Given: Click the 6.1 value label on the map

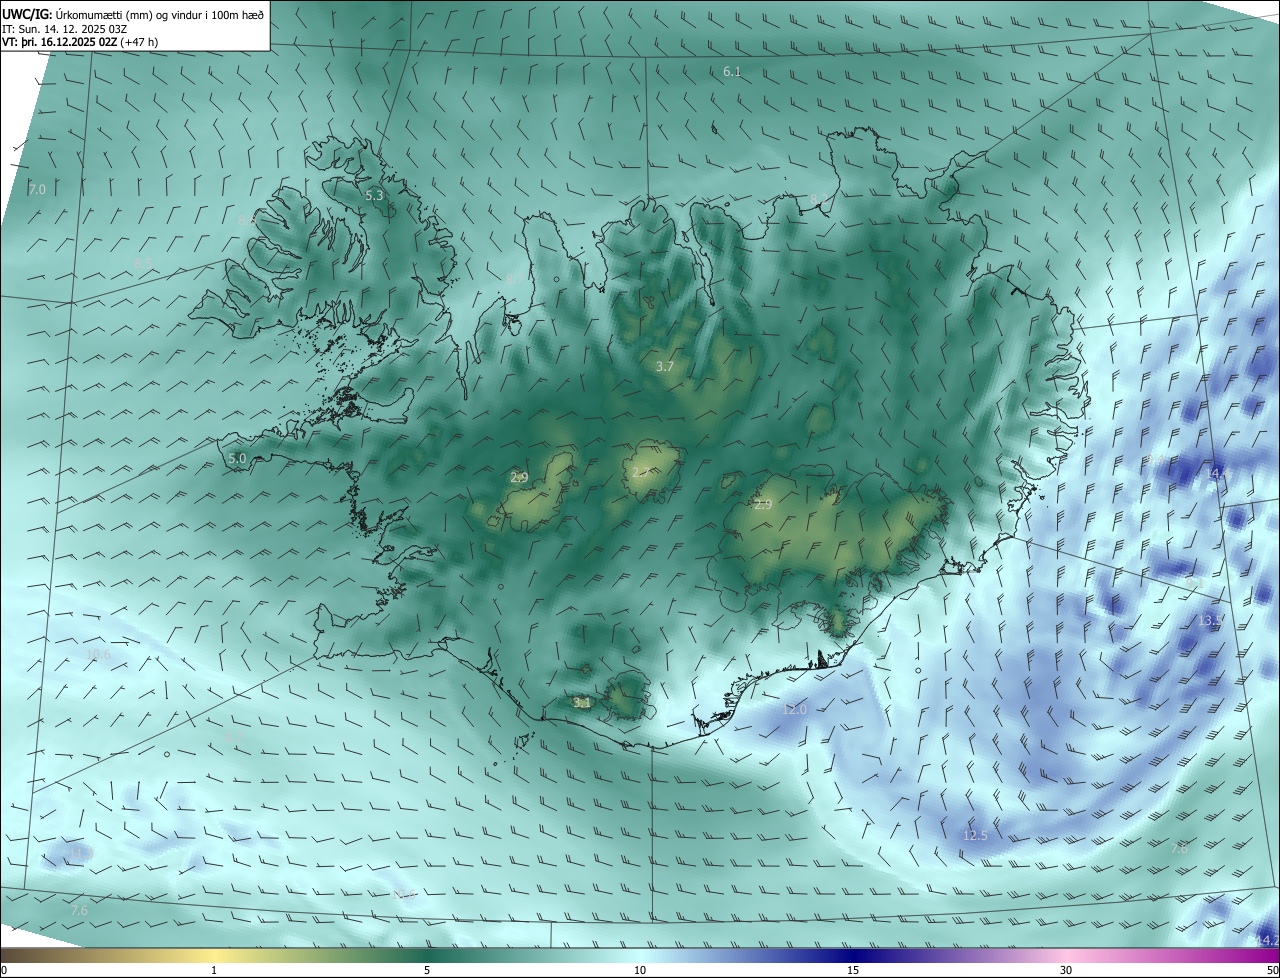Looking at the screenshot, I should [732, 72].
